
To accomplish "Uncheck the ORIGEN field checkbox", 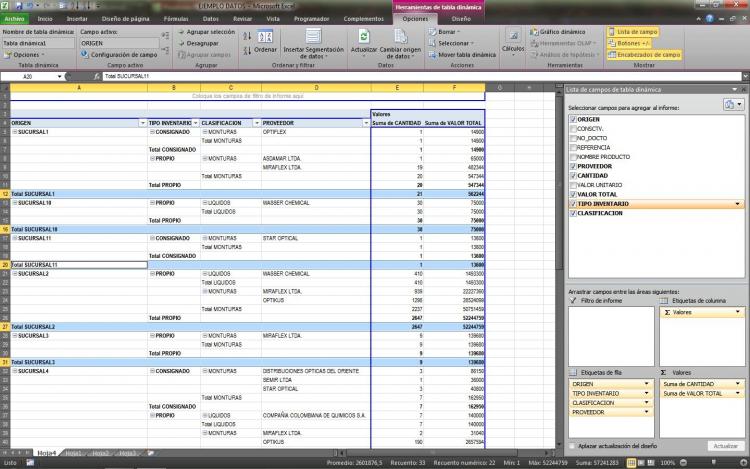I will 573,119.
